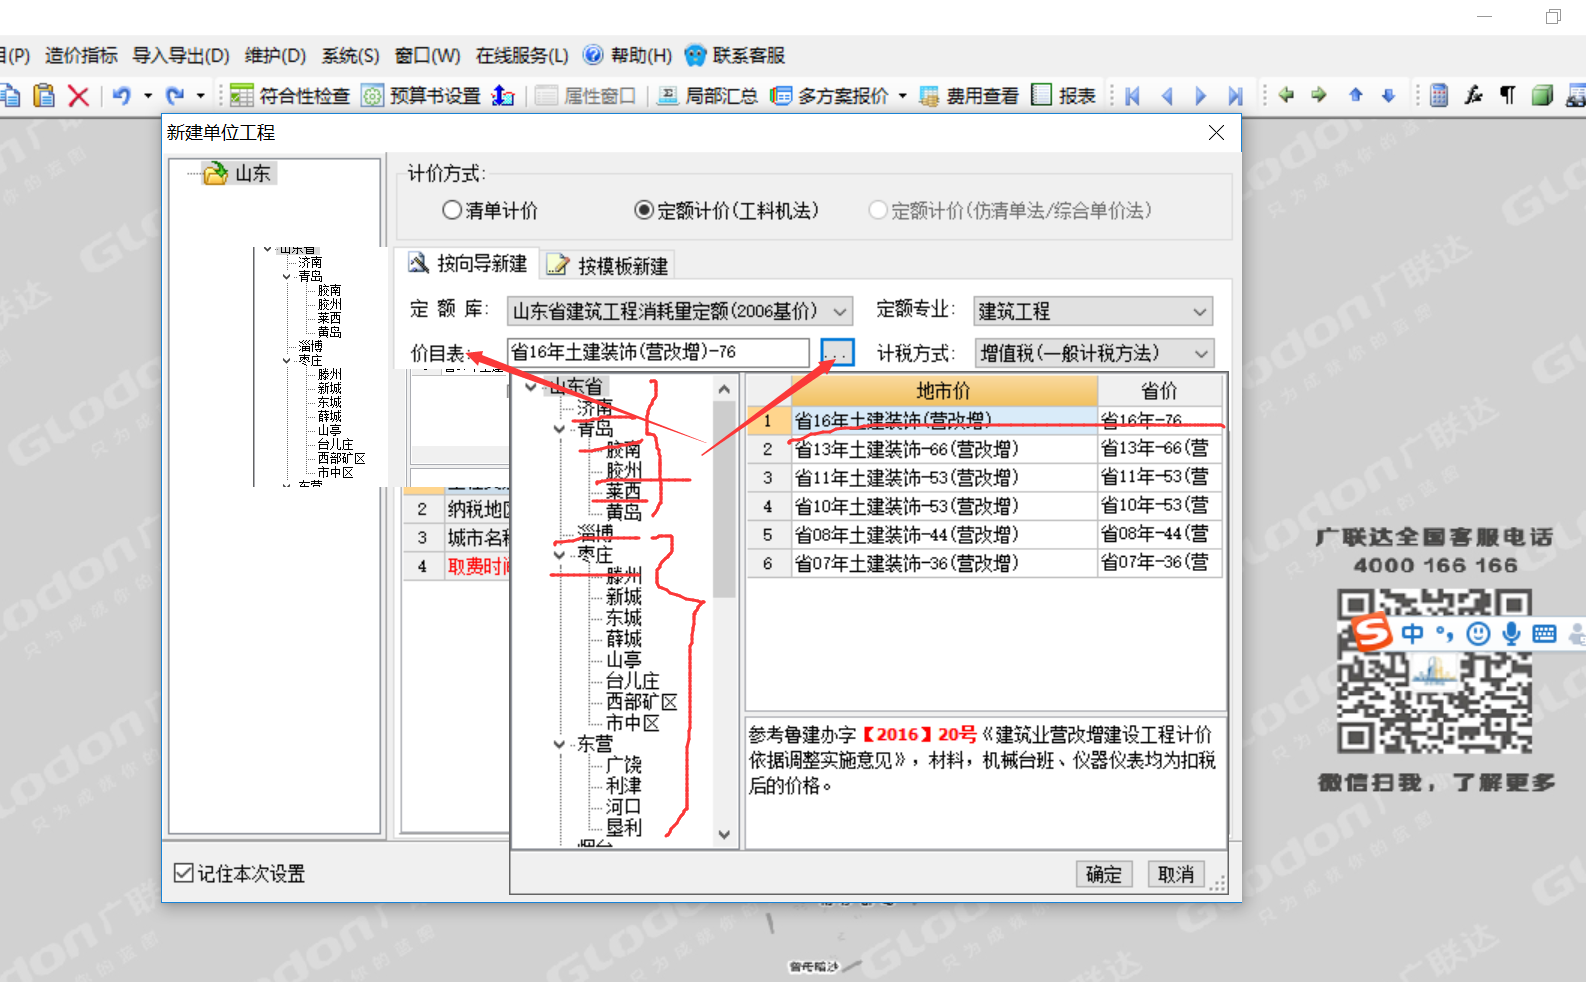This screenshot has width=1586, height=982.
Task: Open the 导入导出(D) menu
Action: [181, 55]
